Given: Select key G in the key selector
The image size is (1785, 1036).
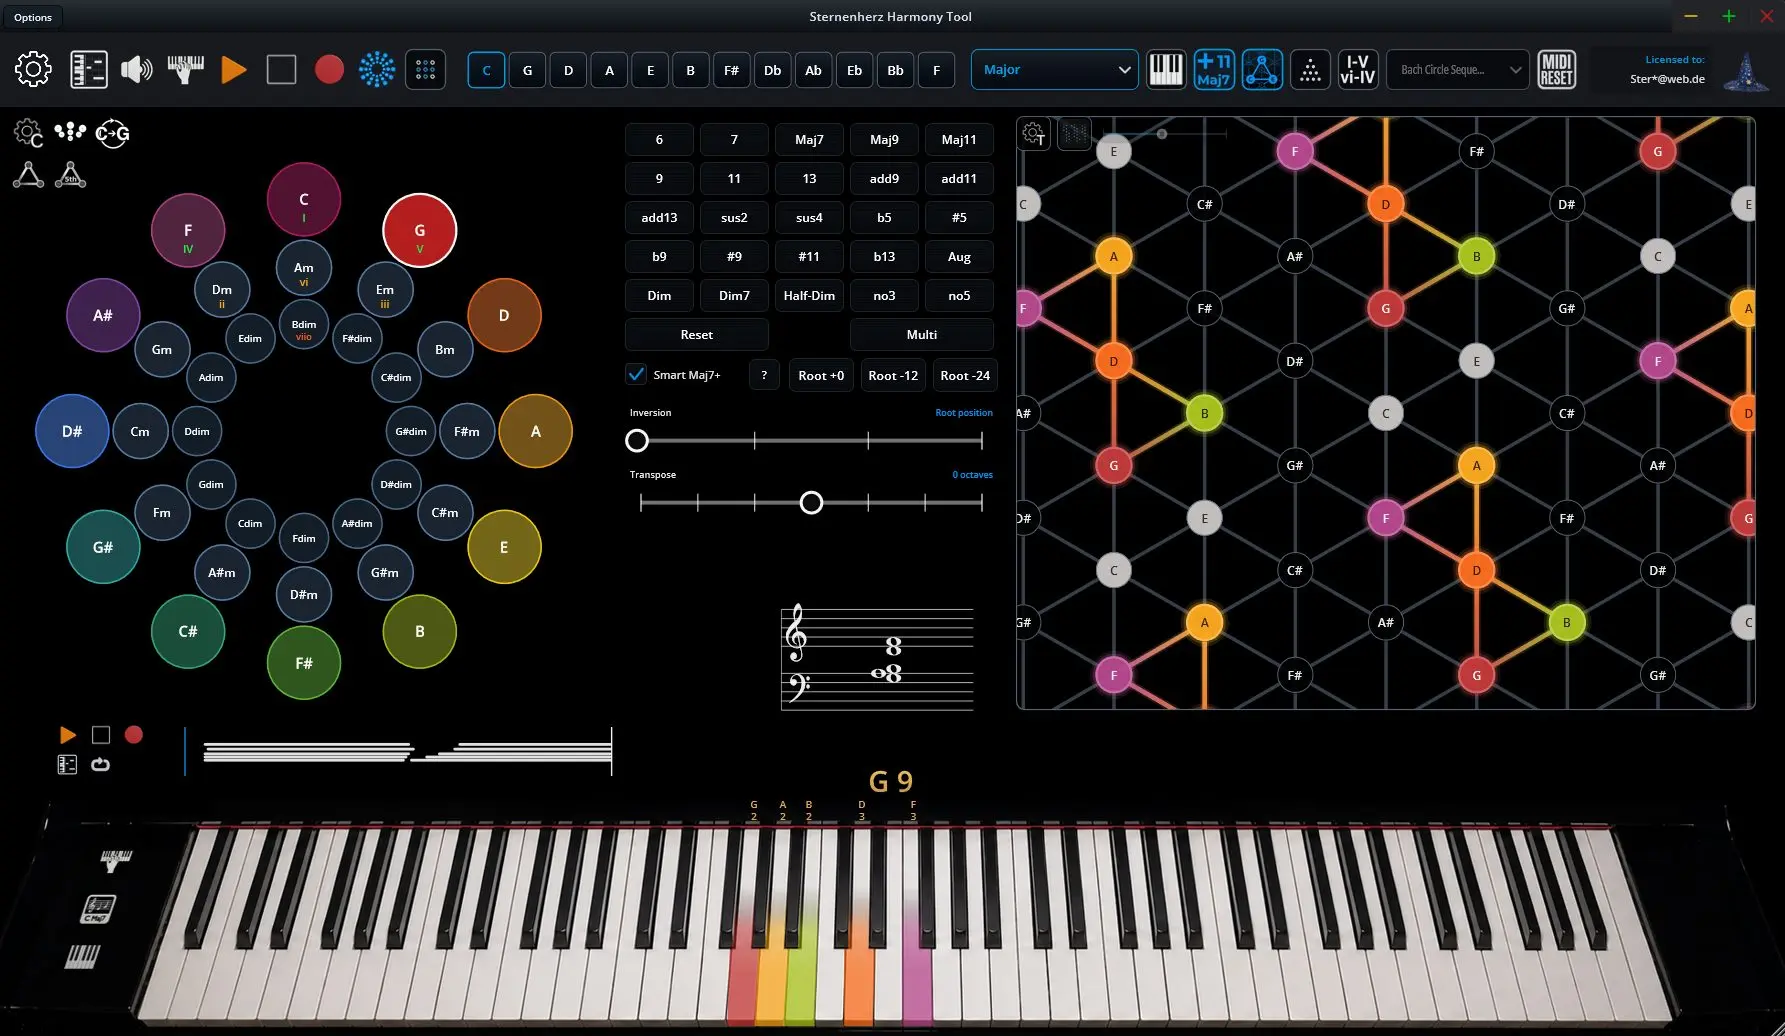Looking at the screenshot, I should [527, 70].
